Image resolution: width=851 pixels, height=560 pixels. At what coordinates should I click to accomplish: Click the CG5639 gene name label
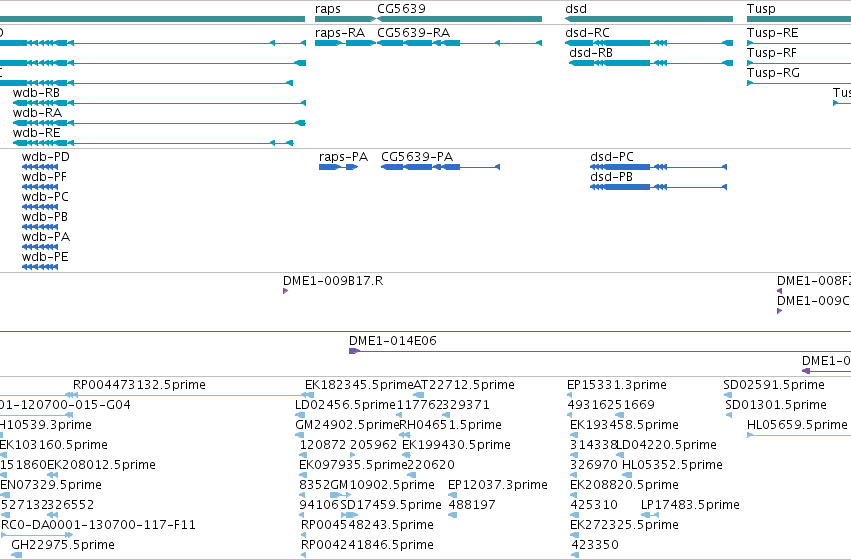tap(401, 9)
